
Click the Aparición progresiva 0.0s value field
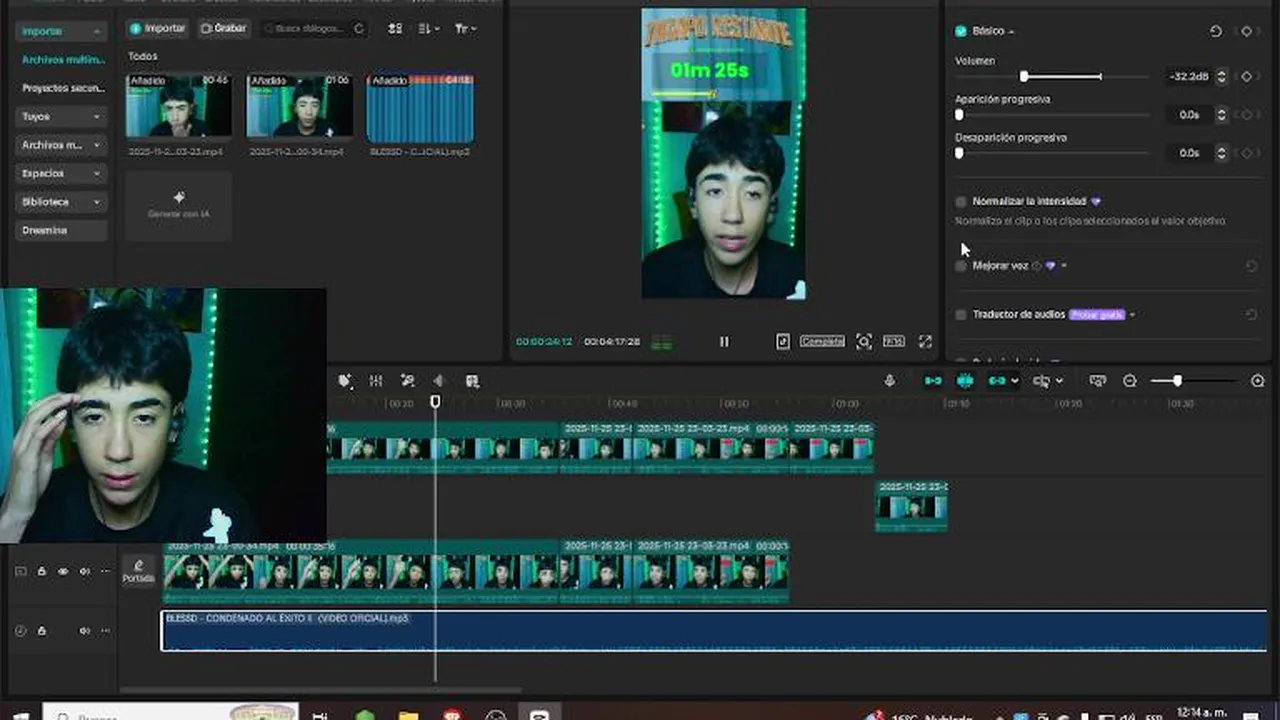tap(1188, 115)
